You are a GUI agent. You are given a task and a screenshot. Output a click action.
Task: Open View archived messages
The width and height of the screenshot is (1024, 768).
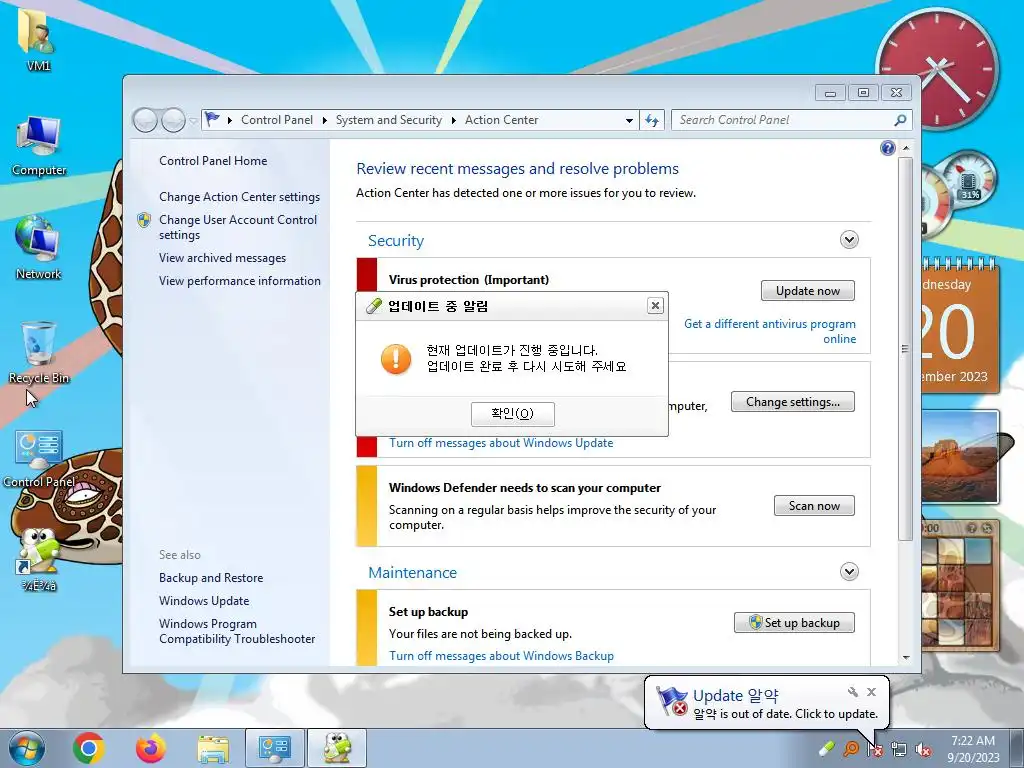point(223,258)
